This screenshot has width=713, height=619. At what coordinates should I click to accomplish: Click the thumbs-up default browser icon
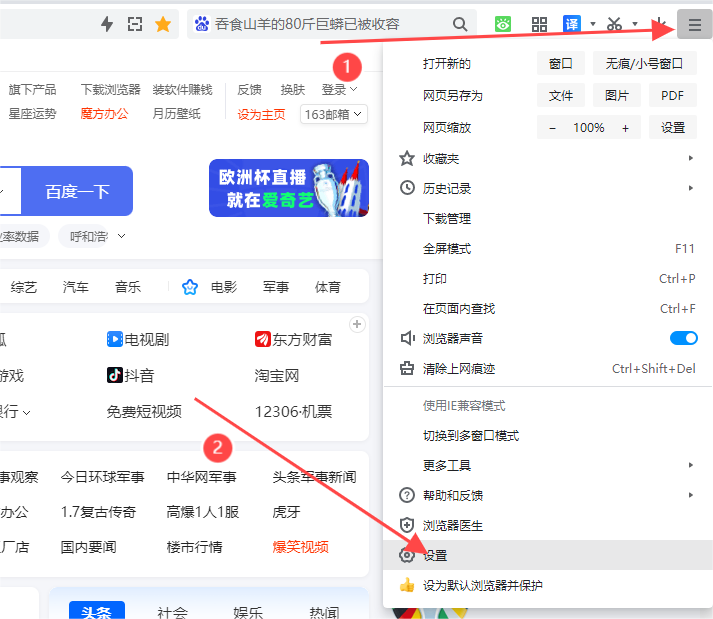pyautogui.click(x=407, y=585)
